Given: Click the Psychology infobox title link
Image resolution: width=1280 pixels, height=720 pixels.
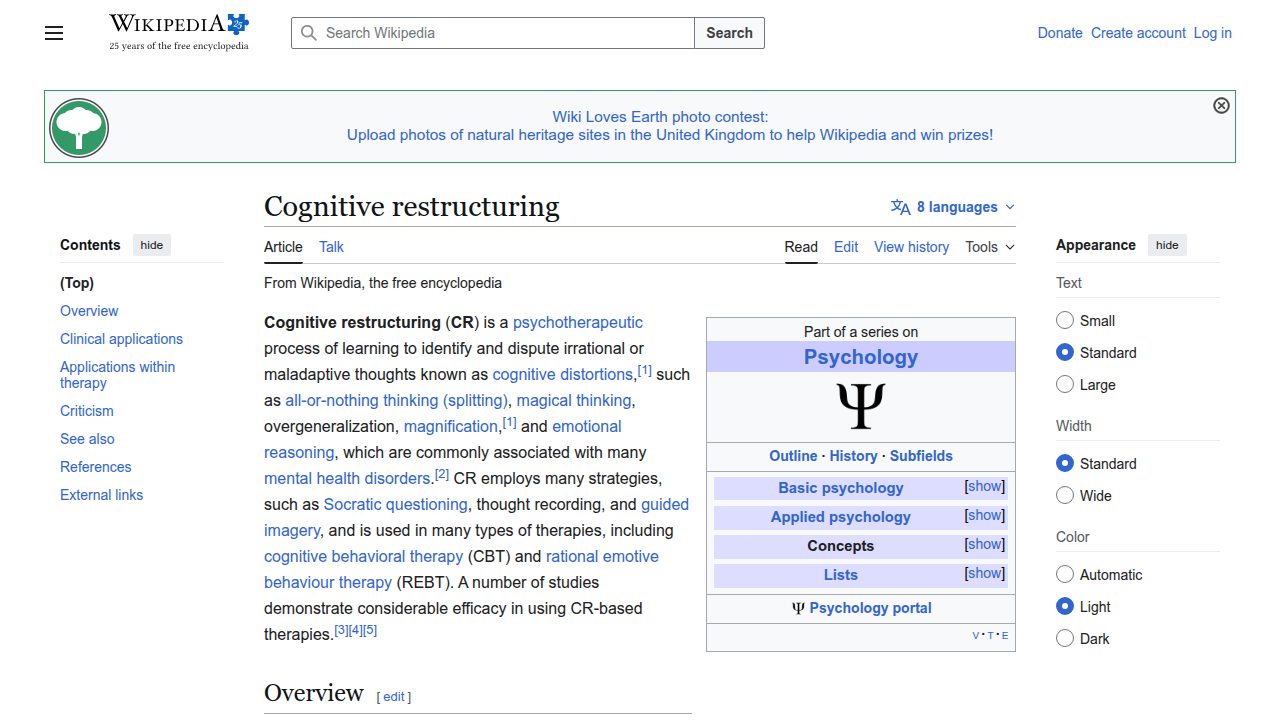Looking at the screenshot, I should pyautogui.click(x=861, y=357).
